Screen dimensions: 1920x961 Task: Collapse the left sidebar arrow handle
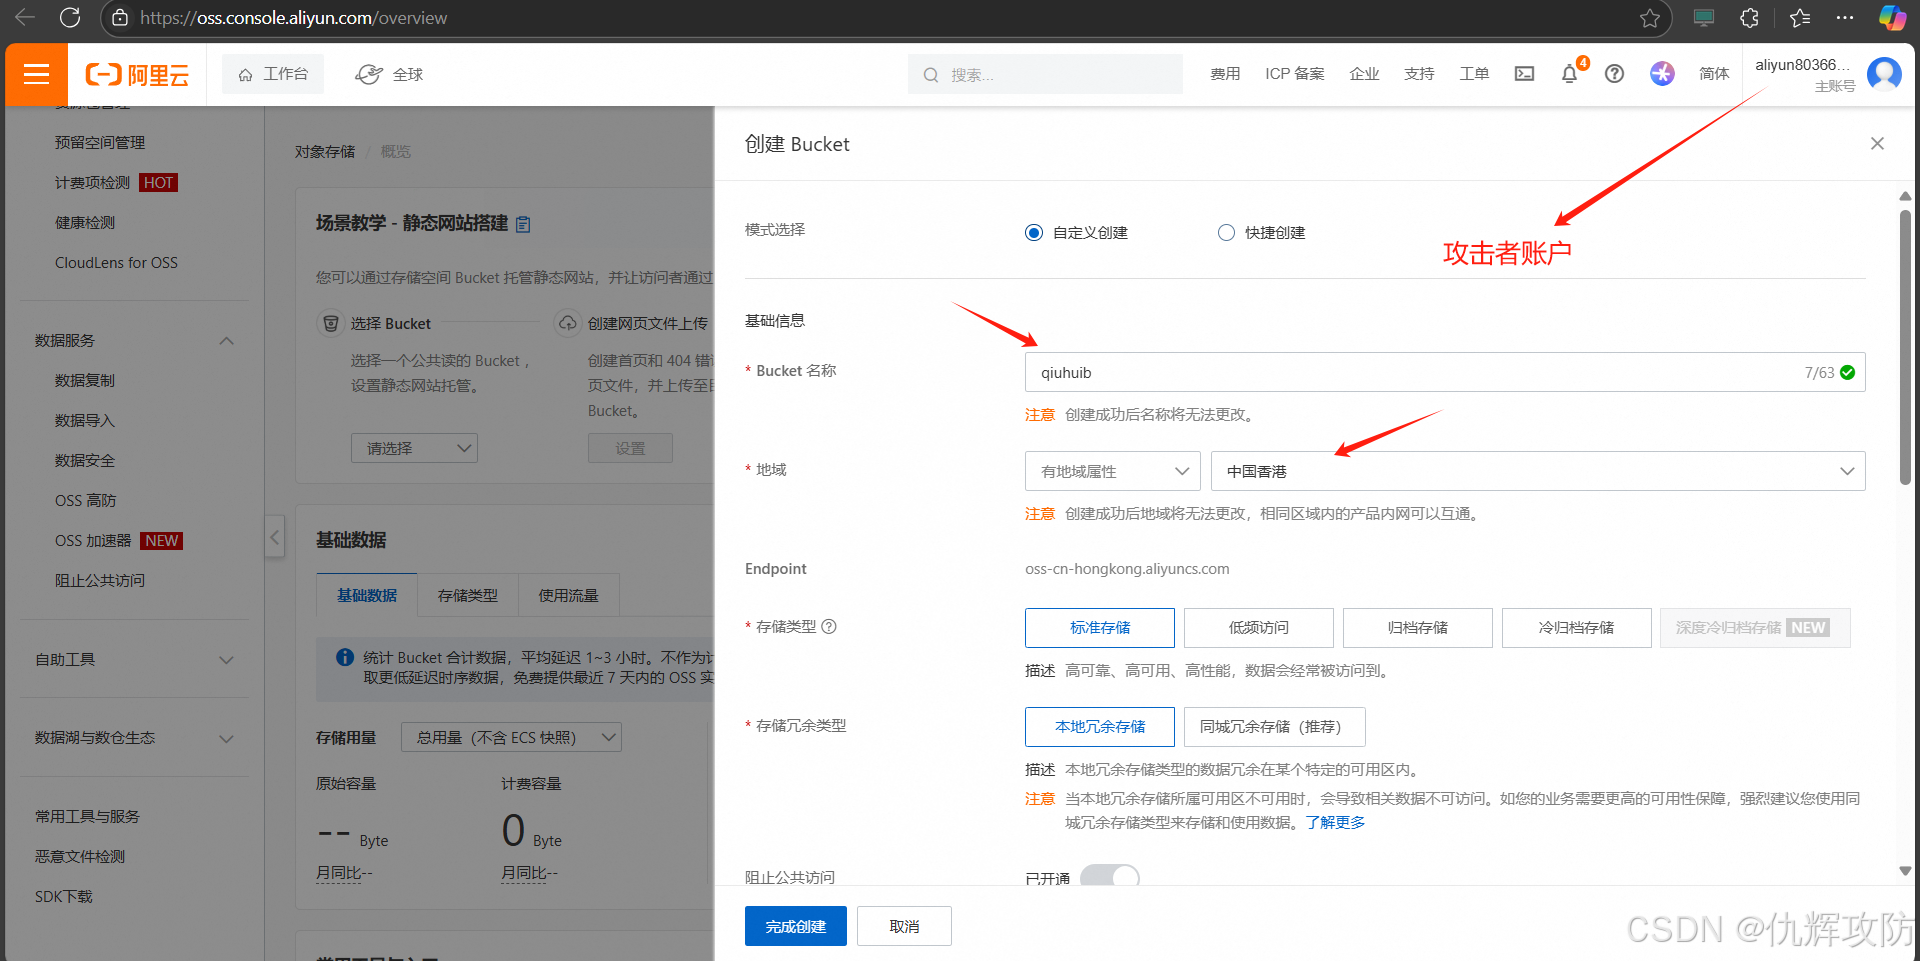(x=275, y=537)
